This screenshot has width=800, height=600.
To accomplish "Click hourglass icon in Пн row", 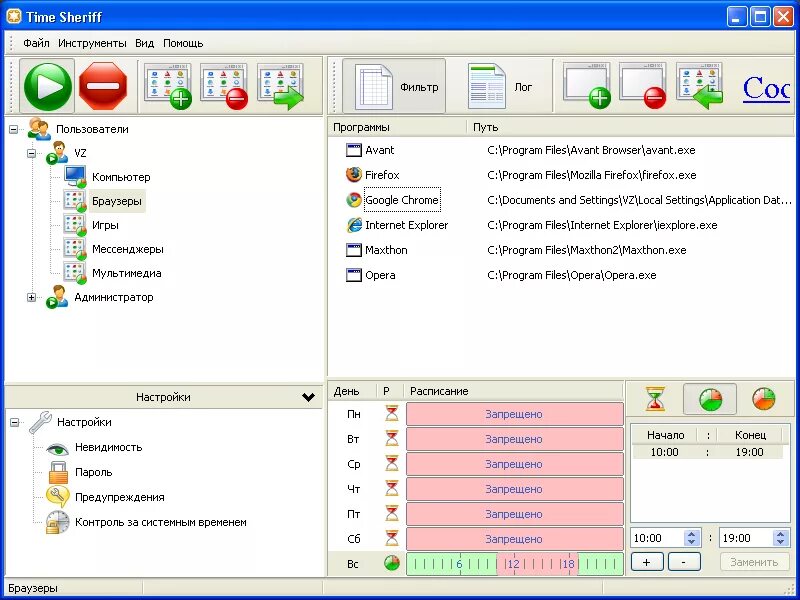I will pos(392,414).
